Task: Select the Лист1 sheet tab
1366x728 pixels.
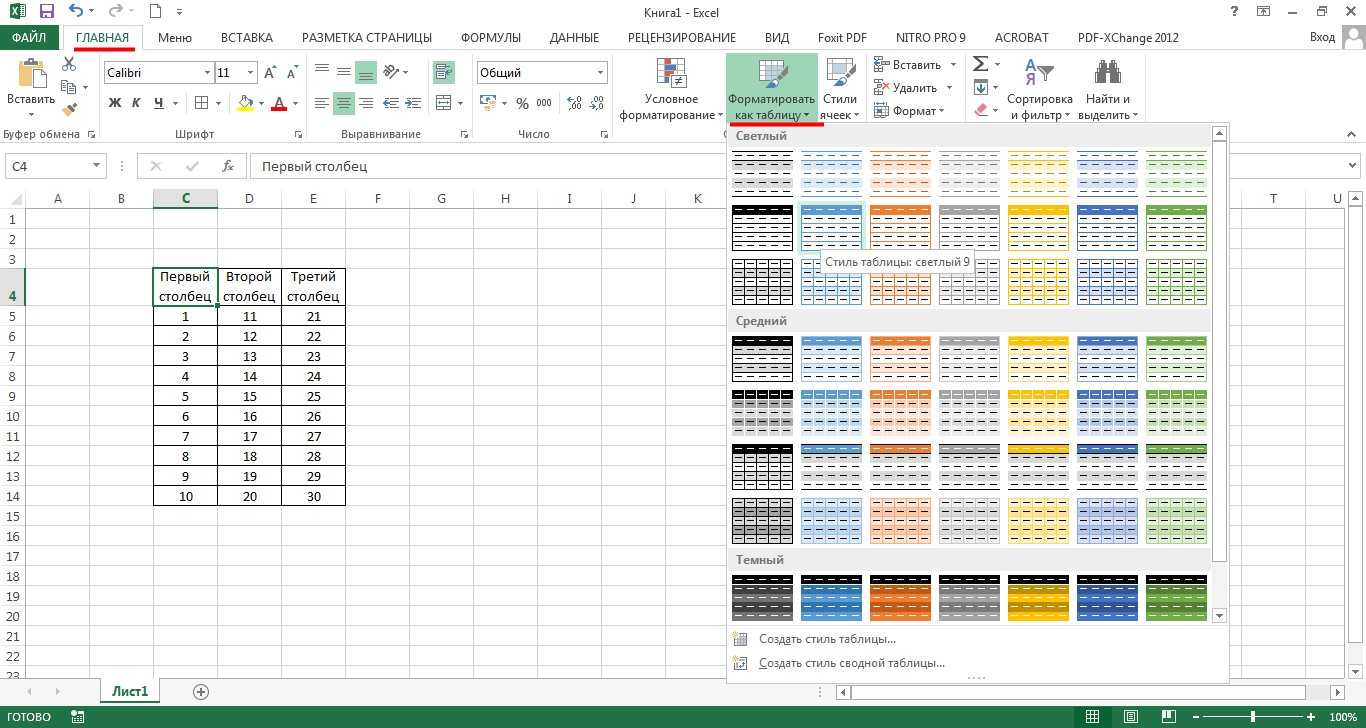Action: pos(129,691)
